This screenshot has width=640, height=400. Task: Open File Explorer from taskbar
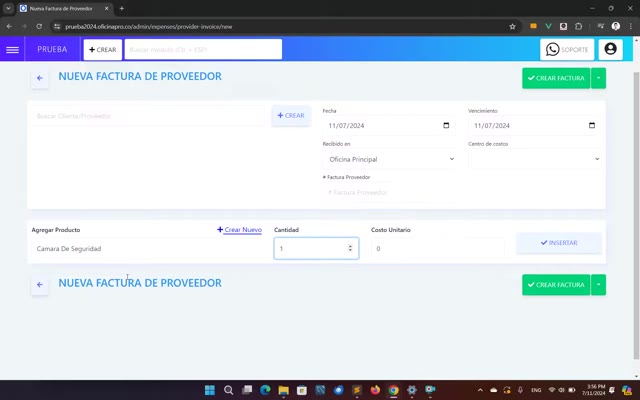tap(283, 390)
